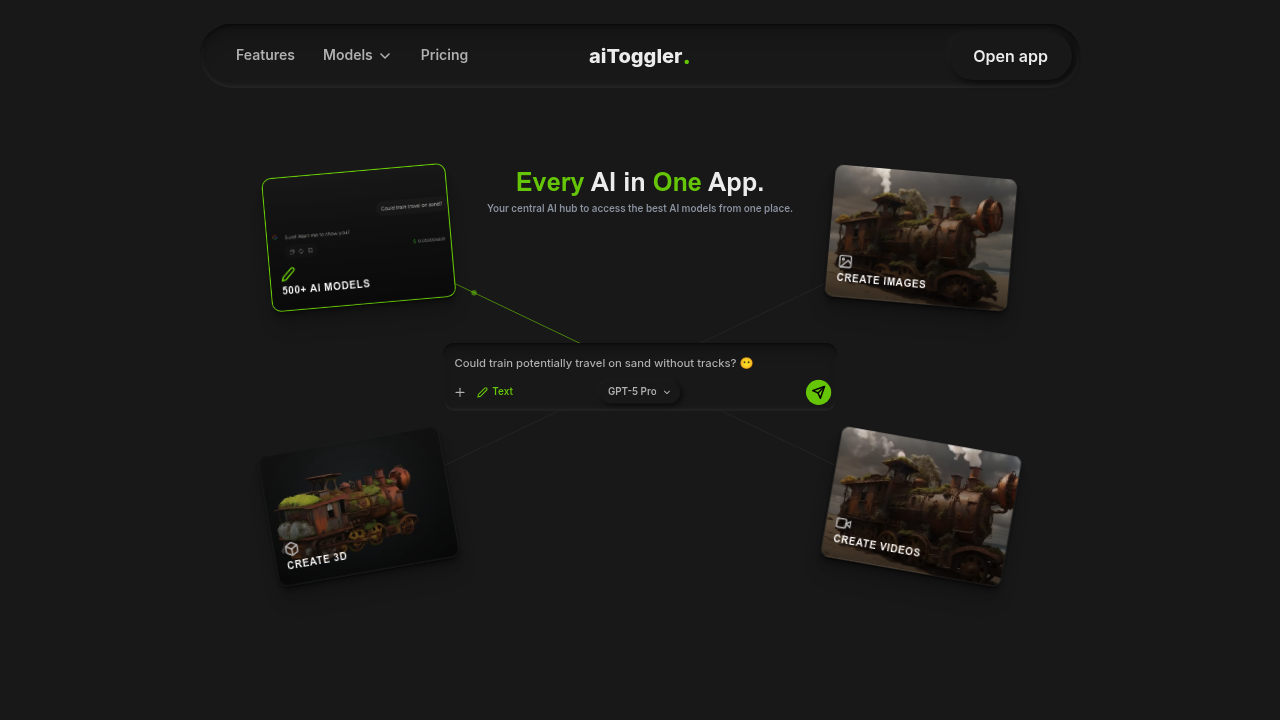Open the Features menu item
The width and height of the screenshot is (1280, 720).
[x=265, y=55]
